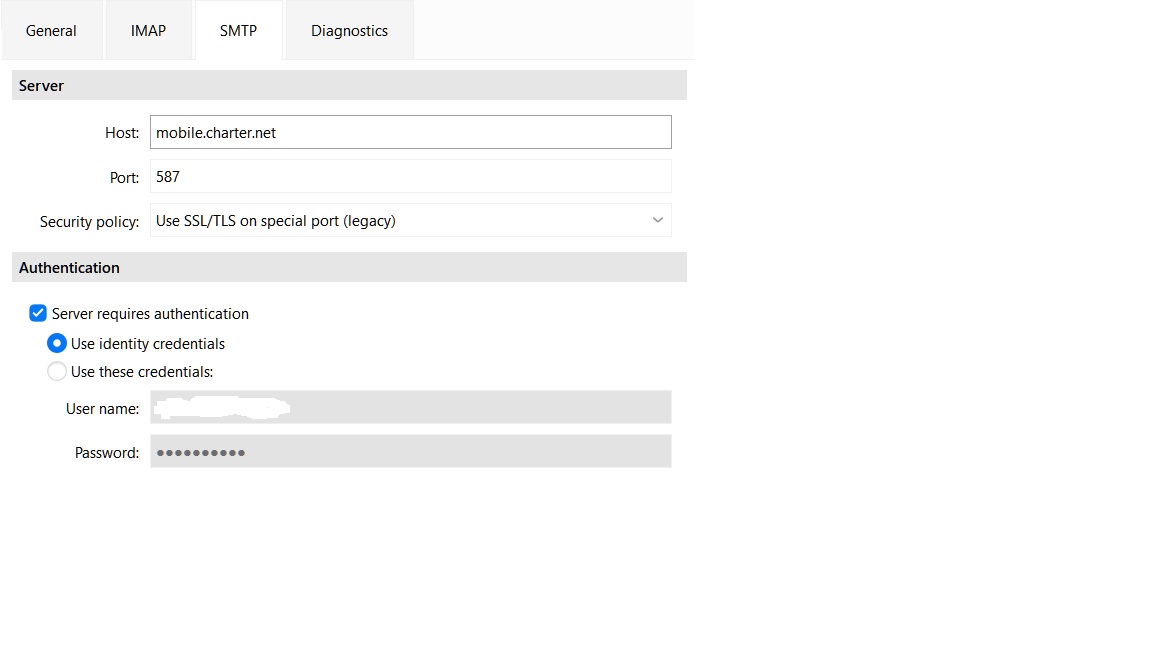Click the 'User name:' label
Screen dimensions: 1152x648
point(102,408)
